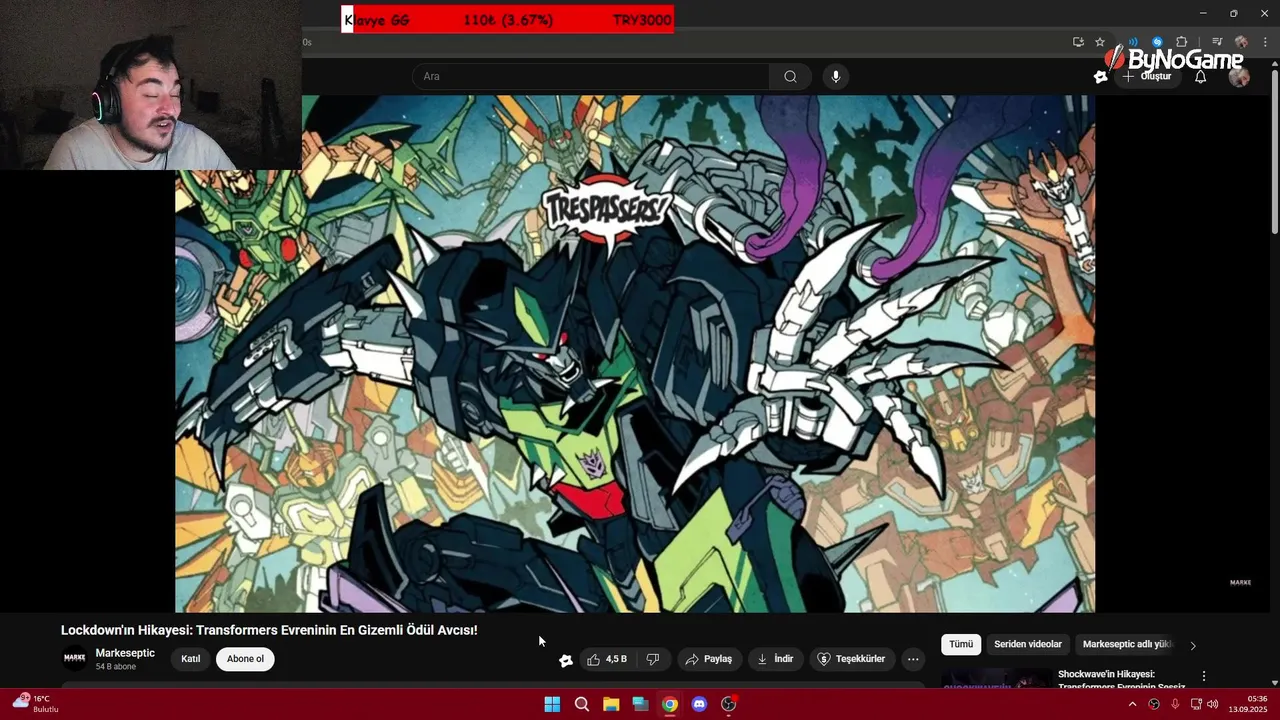Open Chrome media control icon

(x=1217, y=42)
